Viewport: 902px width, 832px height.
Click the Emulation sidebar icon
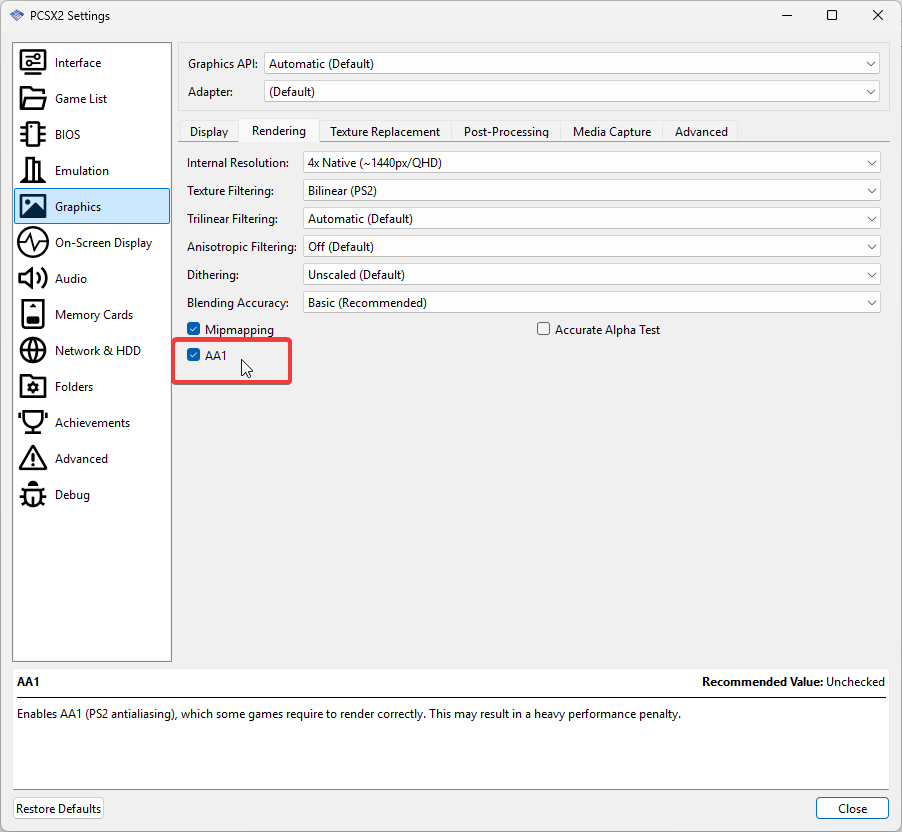point(33,170)
